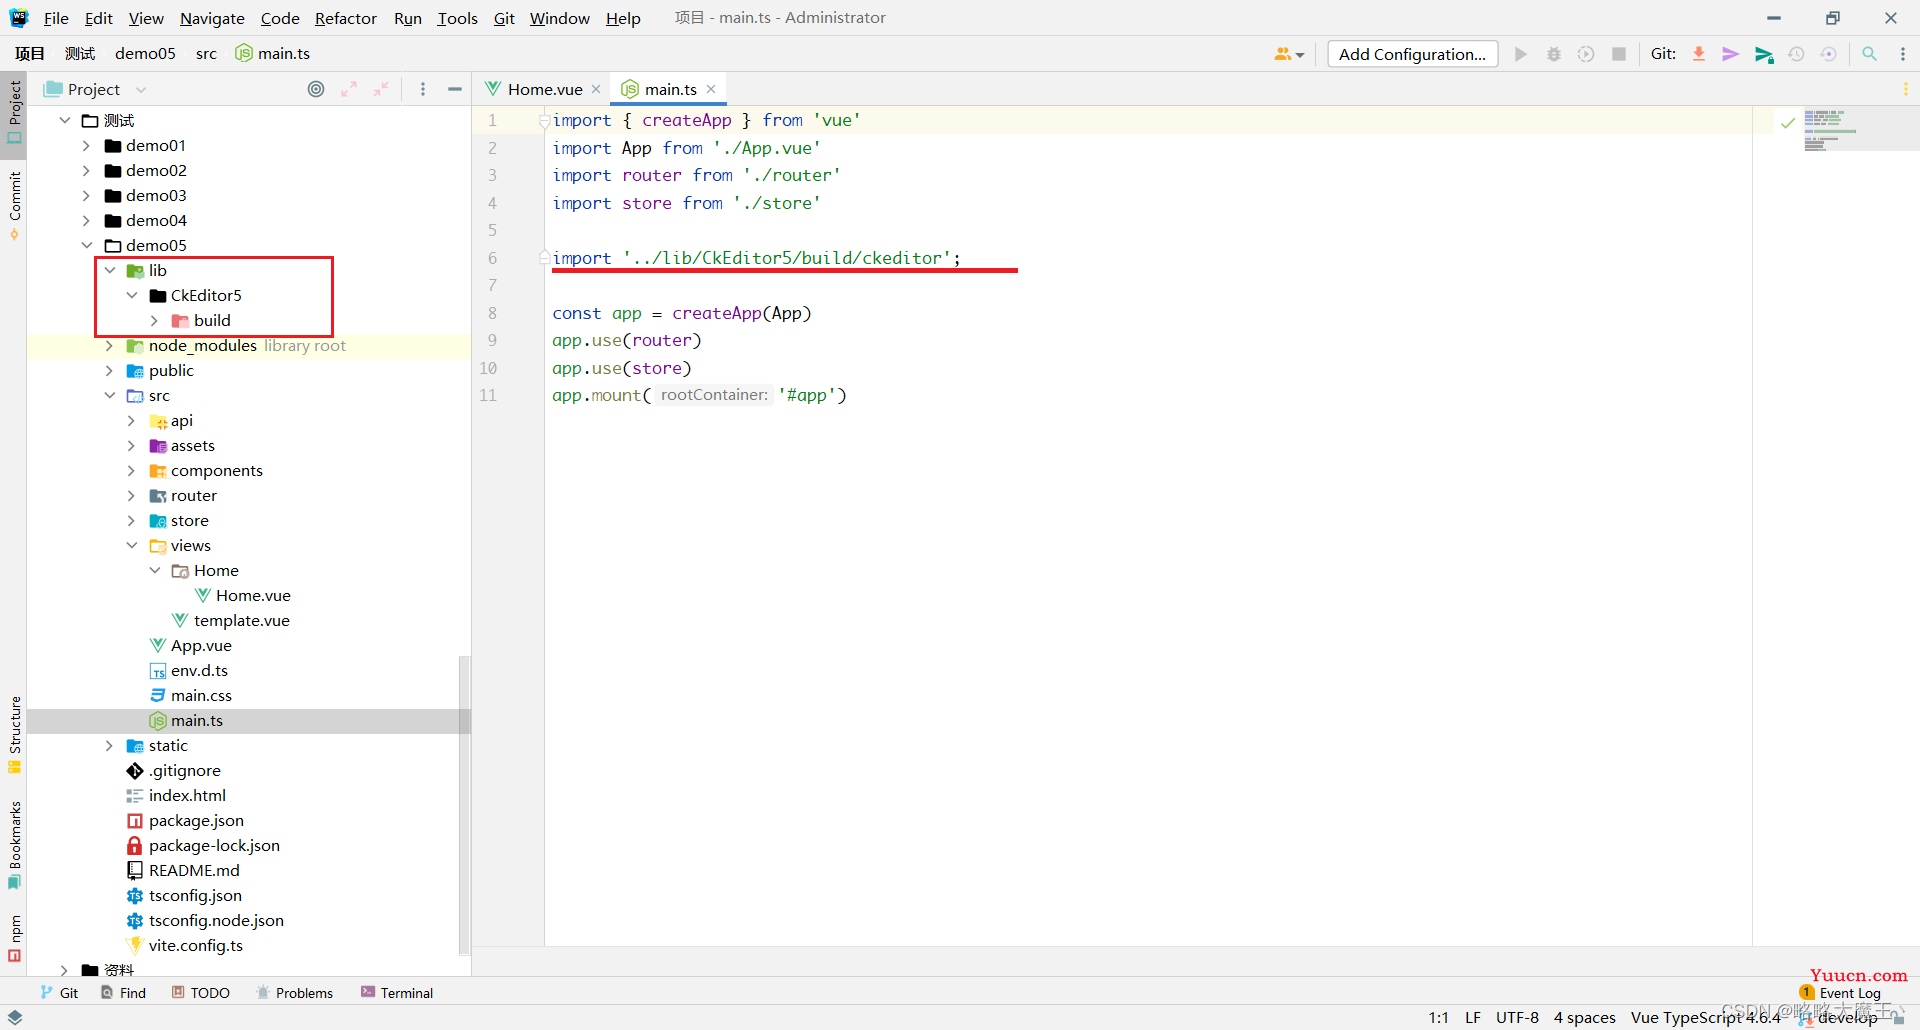Open Search Everywhere magnifier
The height and width of the screenshot is (1030, 1920).
(x=1869, y=54)
